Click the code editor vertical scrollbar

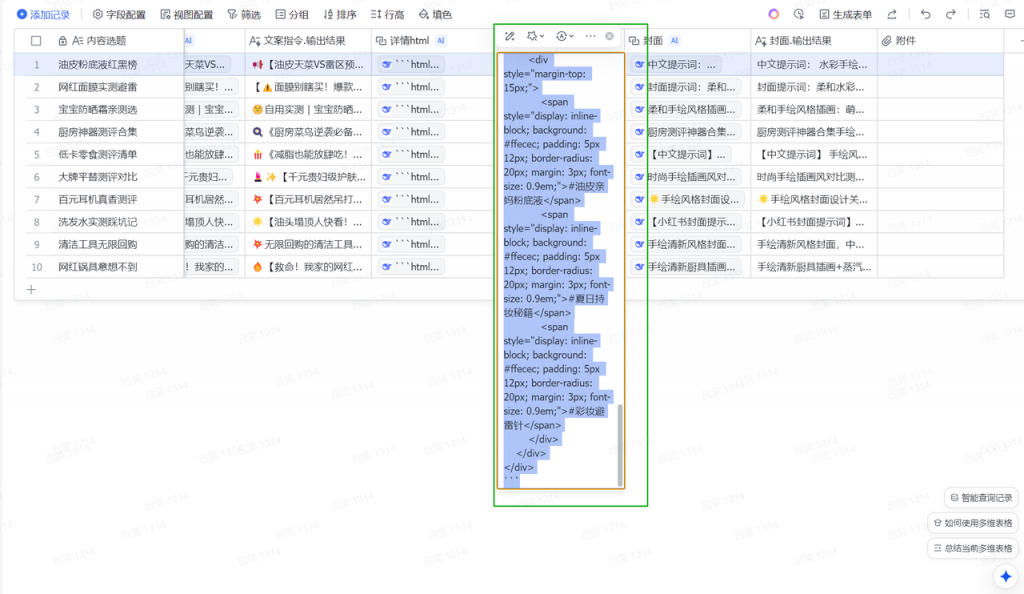[x=620, y=444]
